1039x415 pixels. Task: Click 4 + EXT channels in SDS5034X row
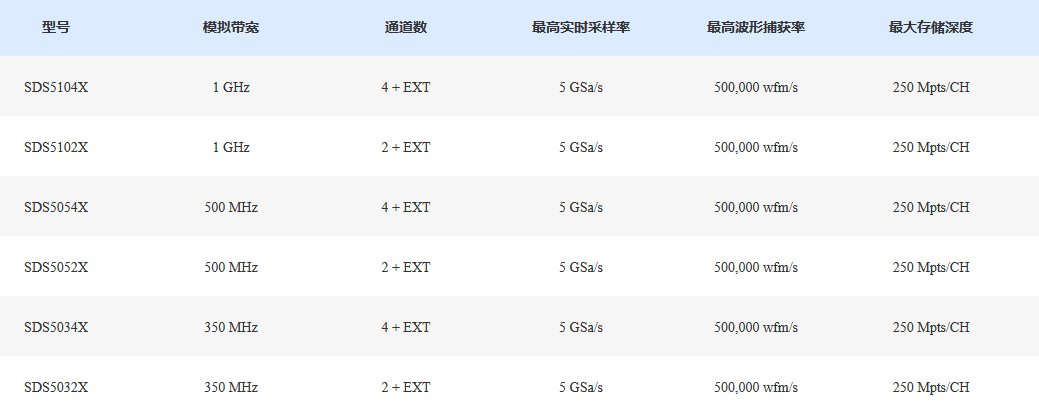tap(406, 327)
